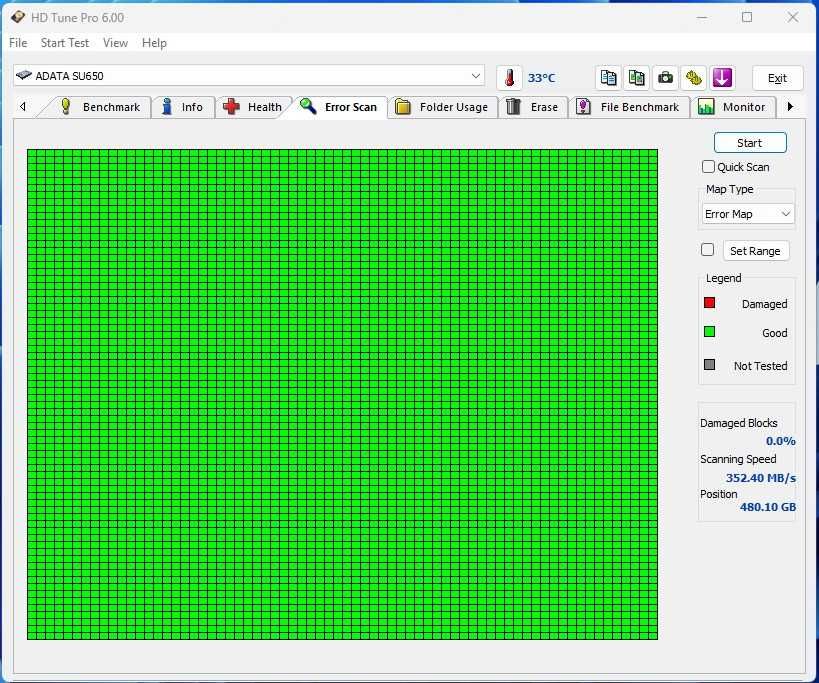Click the copy screenshot to clipboard icon

[x=637, y=78]
